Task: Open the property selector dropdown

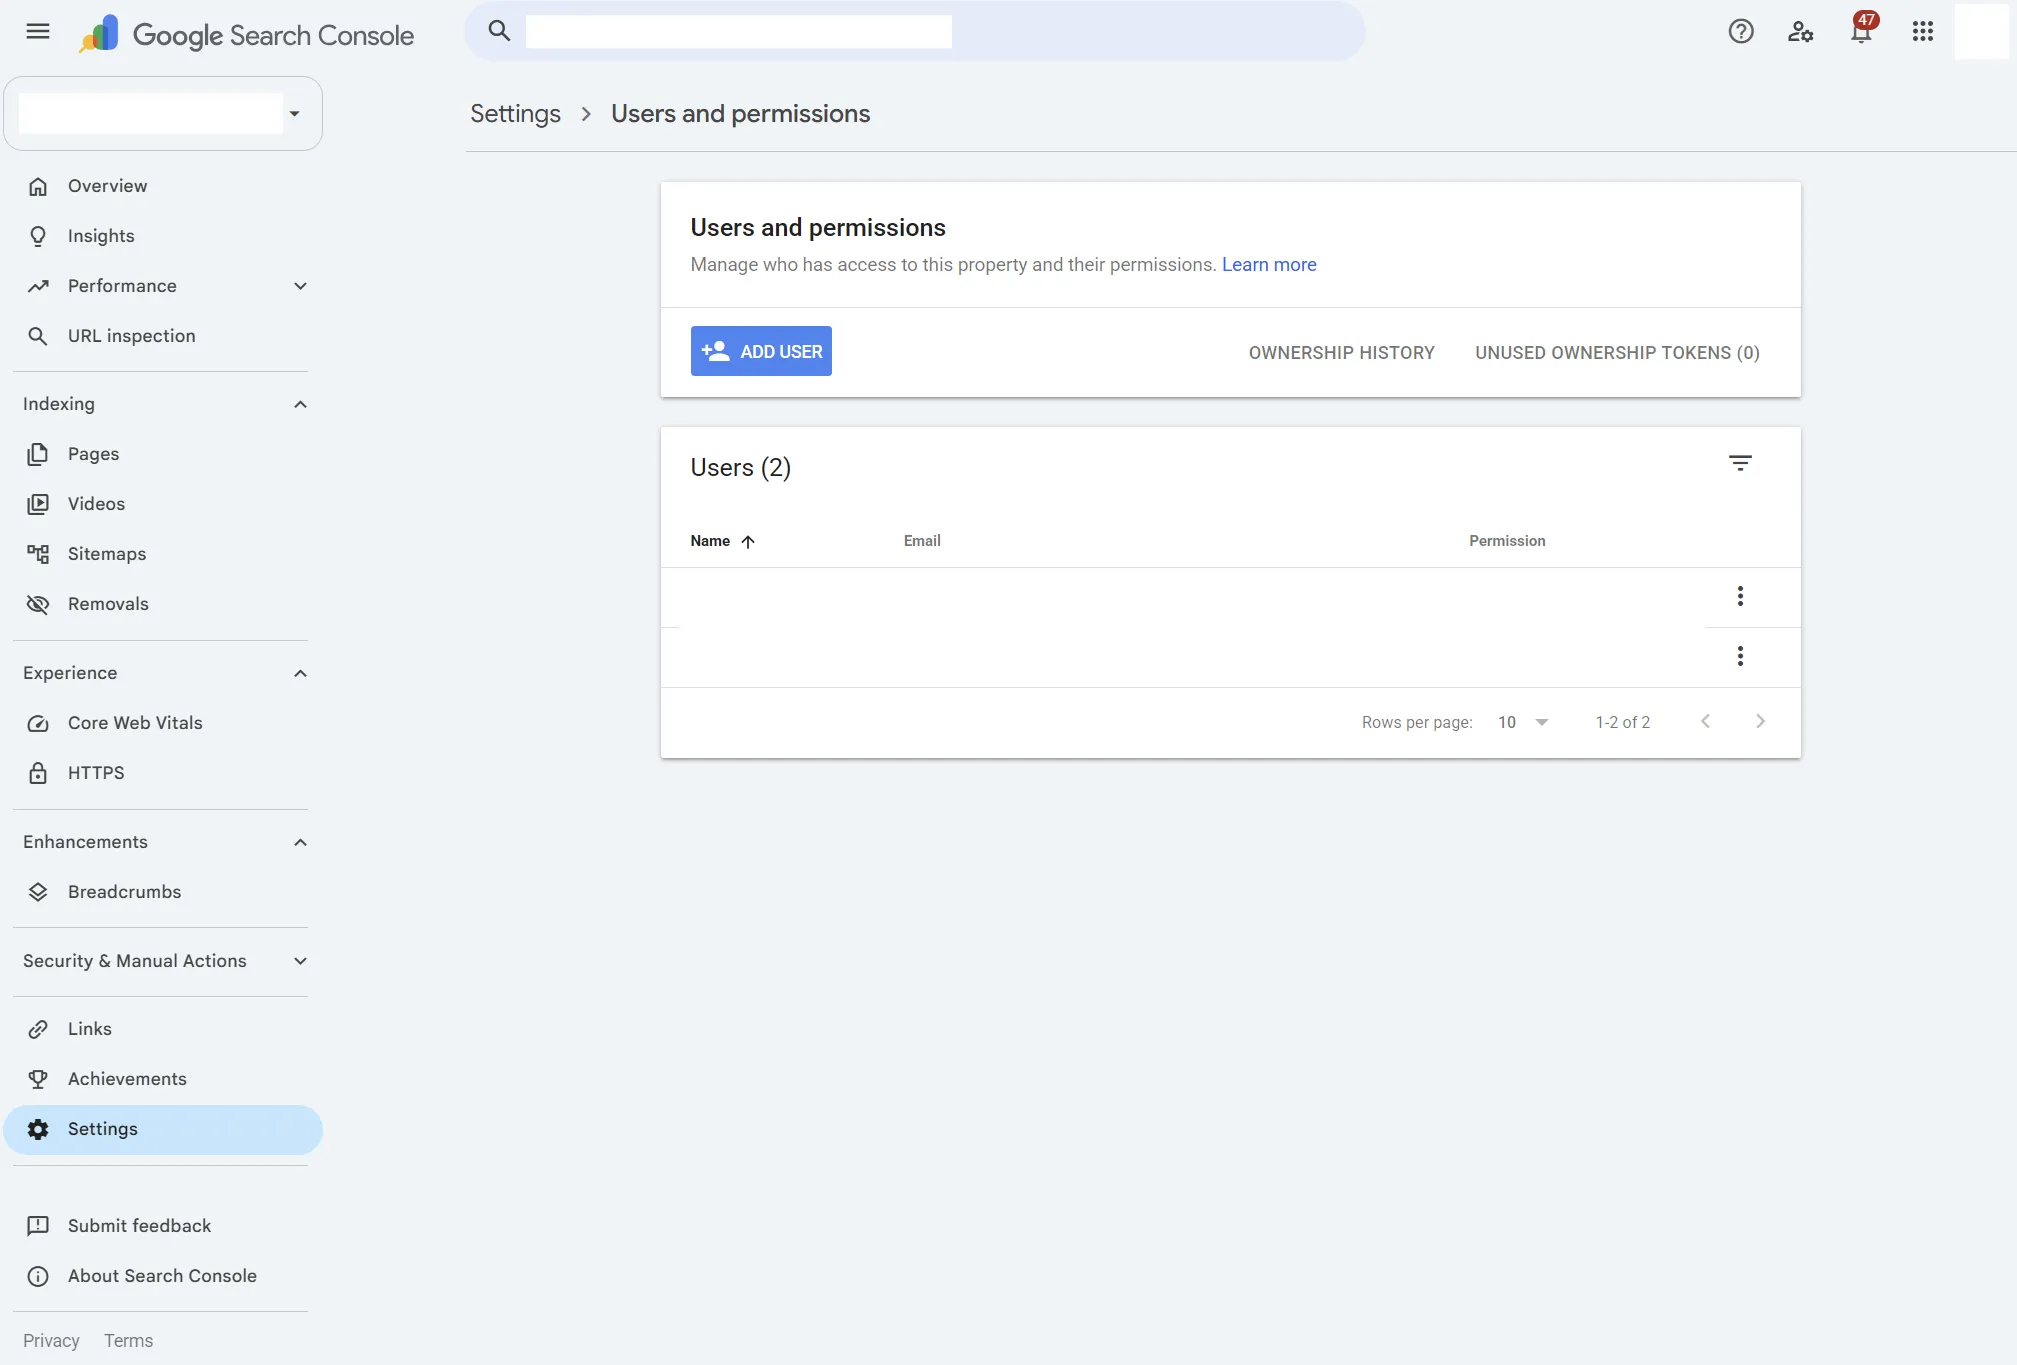Action: [163, 114]
